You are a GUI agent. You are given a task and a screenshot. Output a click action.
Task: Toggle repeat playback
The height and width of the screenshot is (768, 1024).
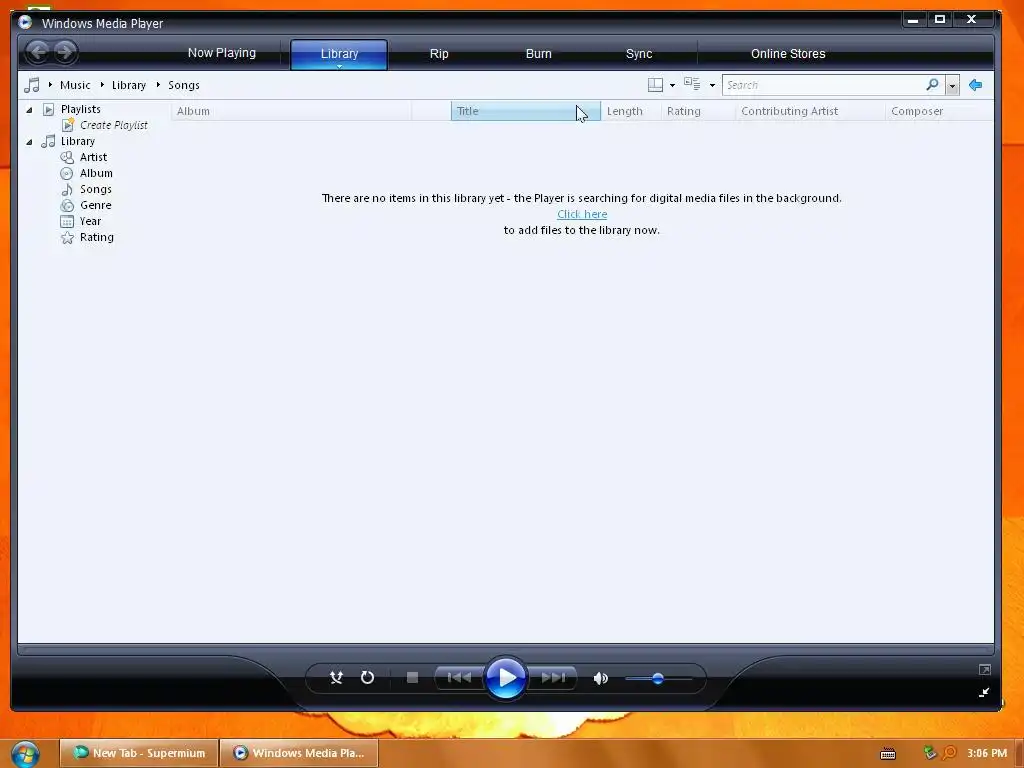(368, 678)
